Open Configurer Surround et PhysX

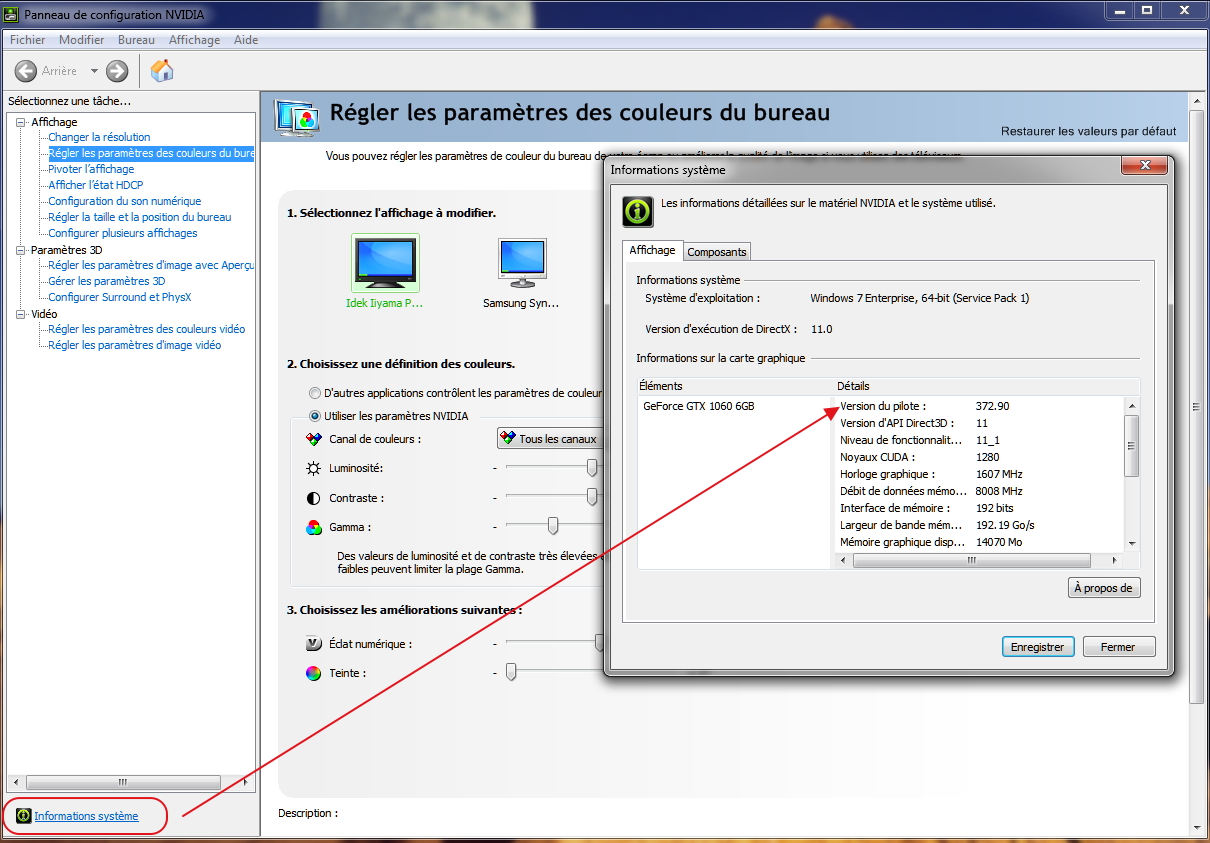coord(120,297)
